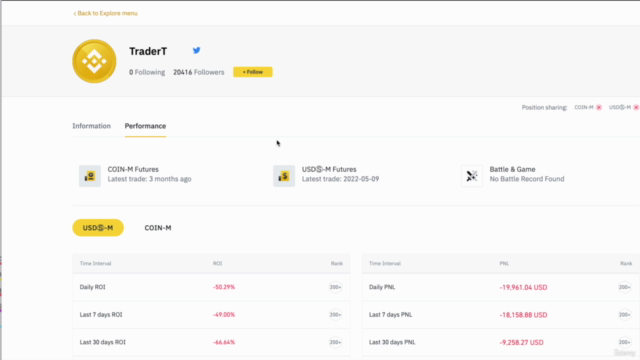This screenshot has width=640, height=360.
Task: Click the Last 7 days PNL row label
Action: pyautogui.click(x=391, y=315)
